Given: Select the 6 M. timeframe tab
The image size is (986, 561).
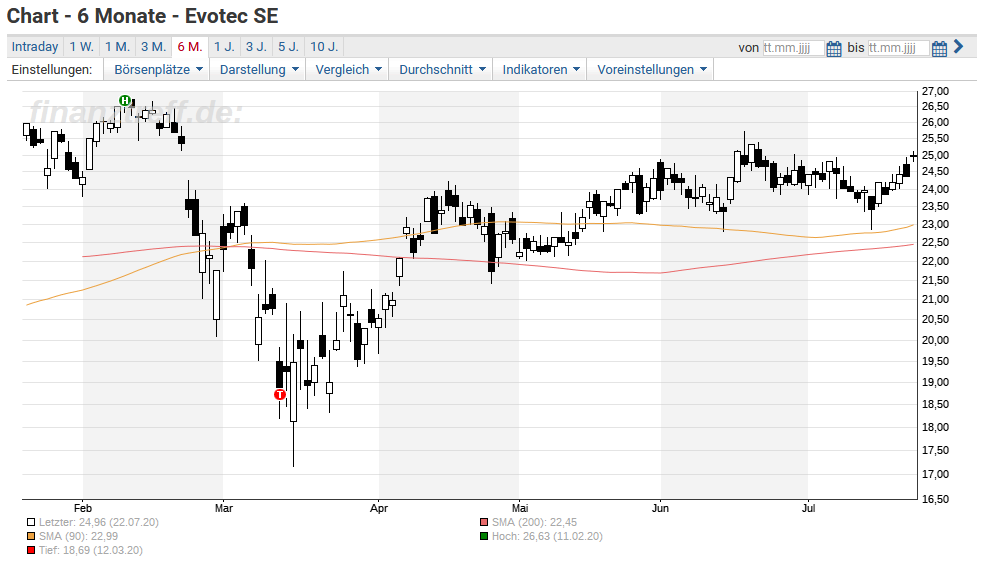Looking at the screenshot, I should pos(190,47).
